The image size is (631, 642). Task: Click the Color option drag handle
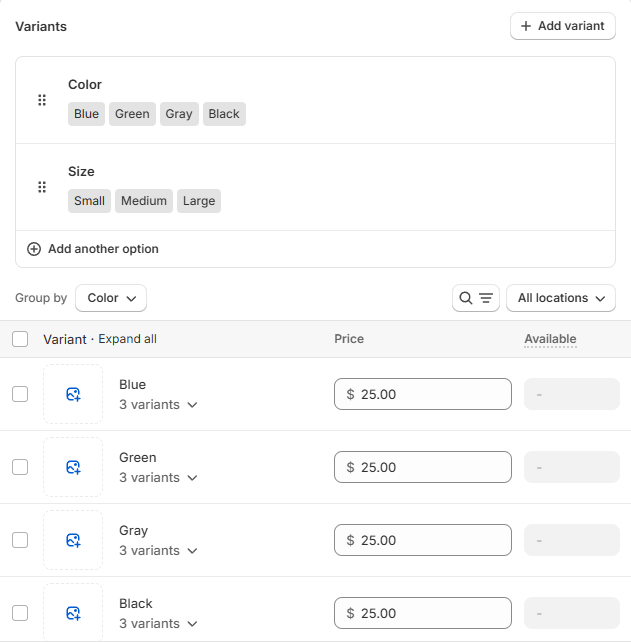pyautogui.click(x=42, y=100)
